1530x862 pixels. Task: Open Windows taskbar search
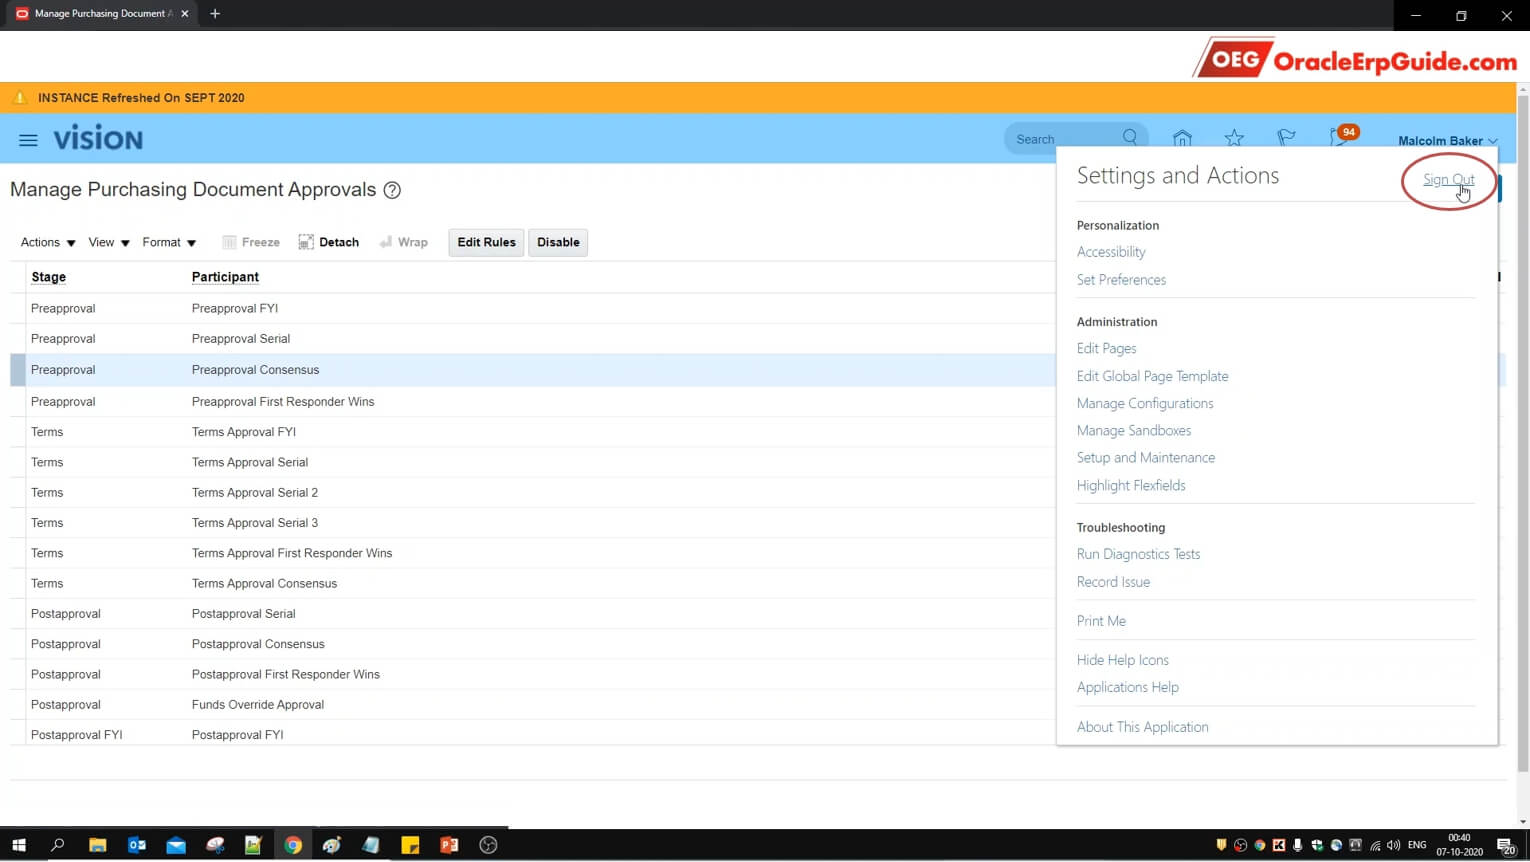57,845
